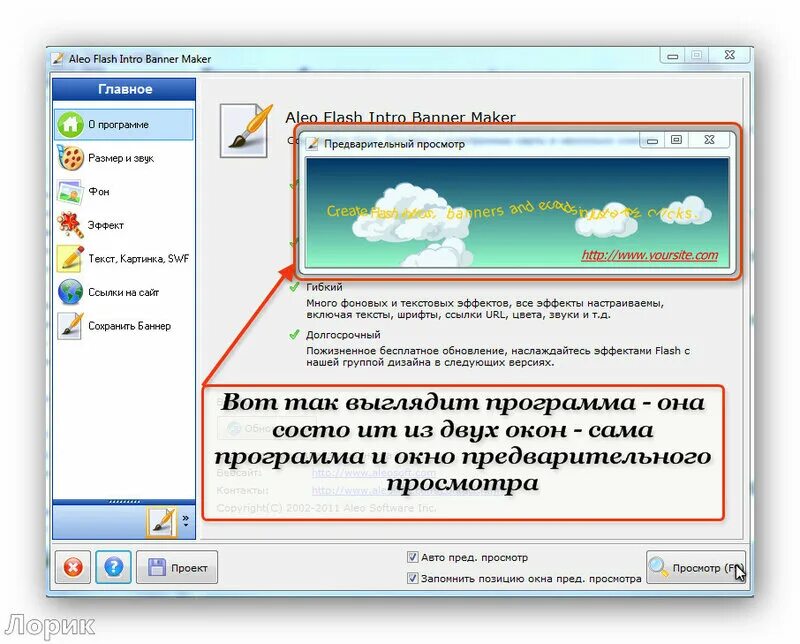800x644 pixels.
Task: Click the large paintbrush application logo
Action: pyautogui.click(x=246, y=130)
